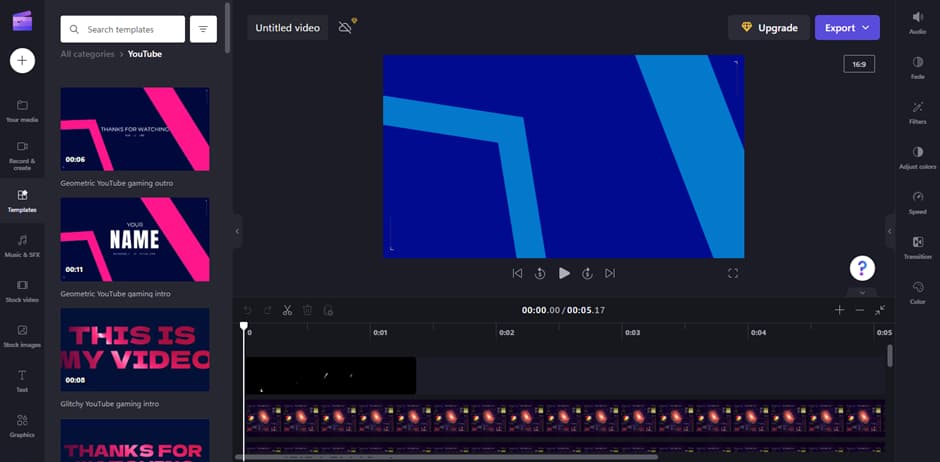Split clip with the scissors tool

tap(287, 310)
